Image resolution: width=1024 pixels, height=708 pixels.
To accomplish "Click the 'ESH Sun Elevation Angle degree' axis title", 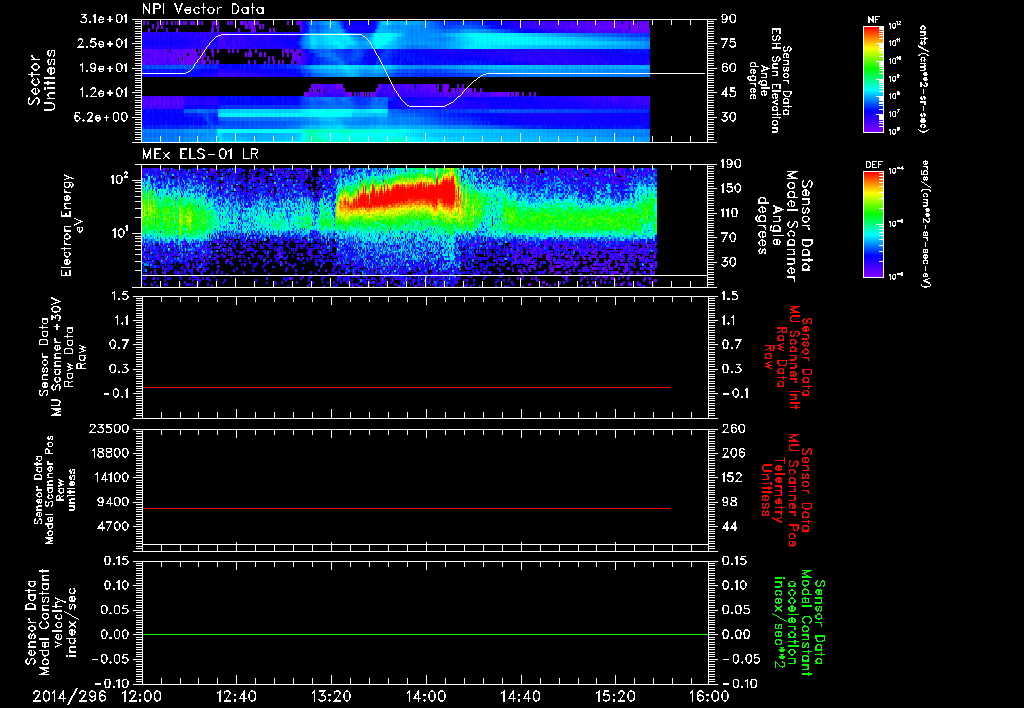I will click(770, 80).
